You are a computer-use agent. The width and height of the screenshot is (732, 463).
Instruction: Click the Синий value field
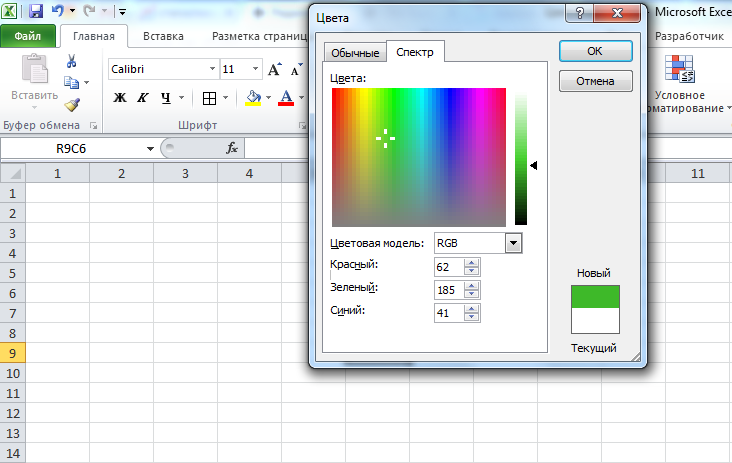point(449,313)
